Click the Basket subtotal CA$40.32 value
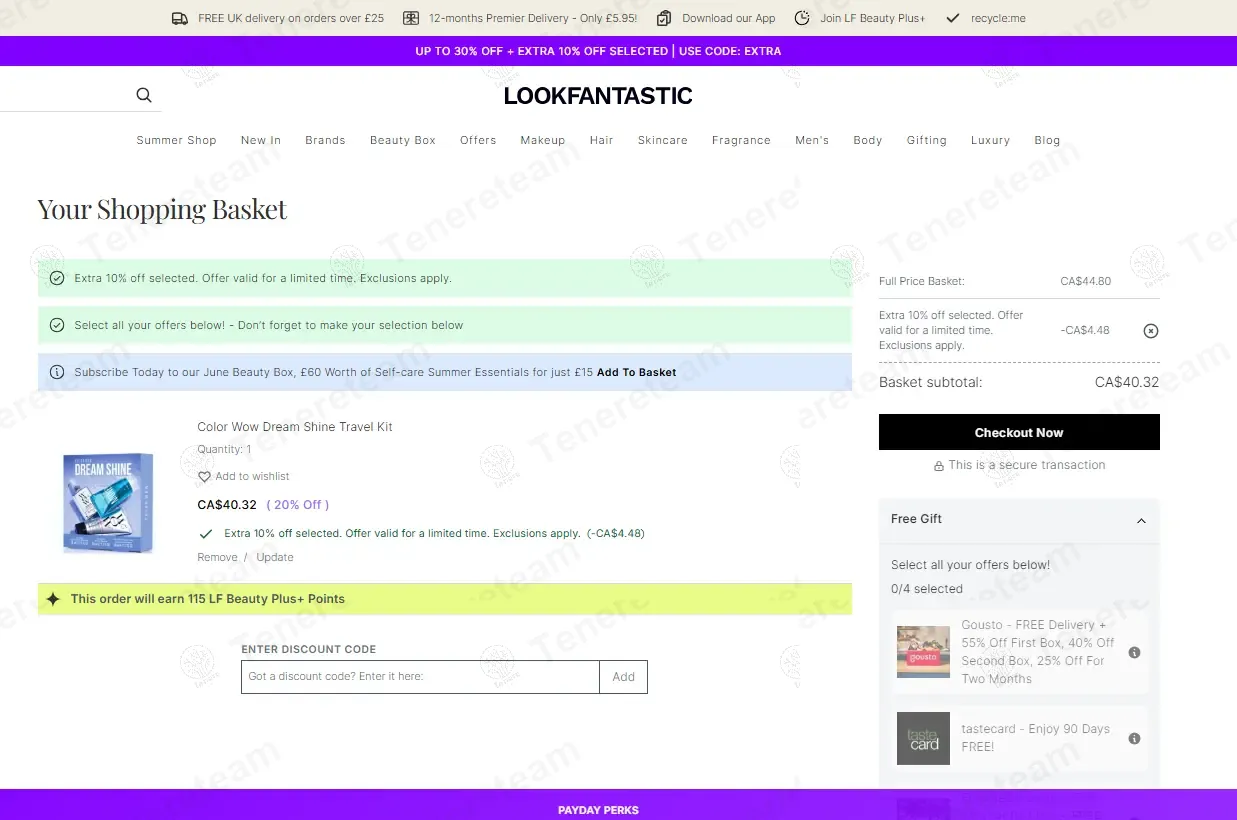This screenshot has width=1237, height=820. pos(1127,382)
